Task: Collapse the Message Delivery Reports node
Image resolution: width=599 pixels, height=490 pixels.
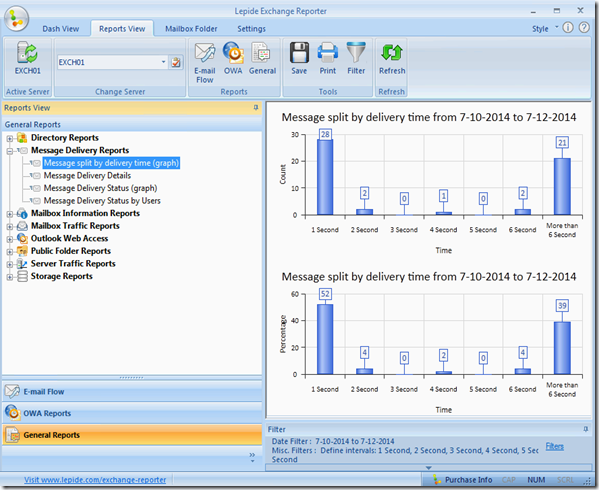Action: tap(10, 151)
